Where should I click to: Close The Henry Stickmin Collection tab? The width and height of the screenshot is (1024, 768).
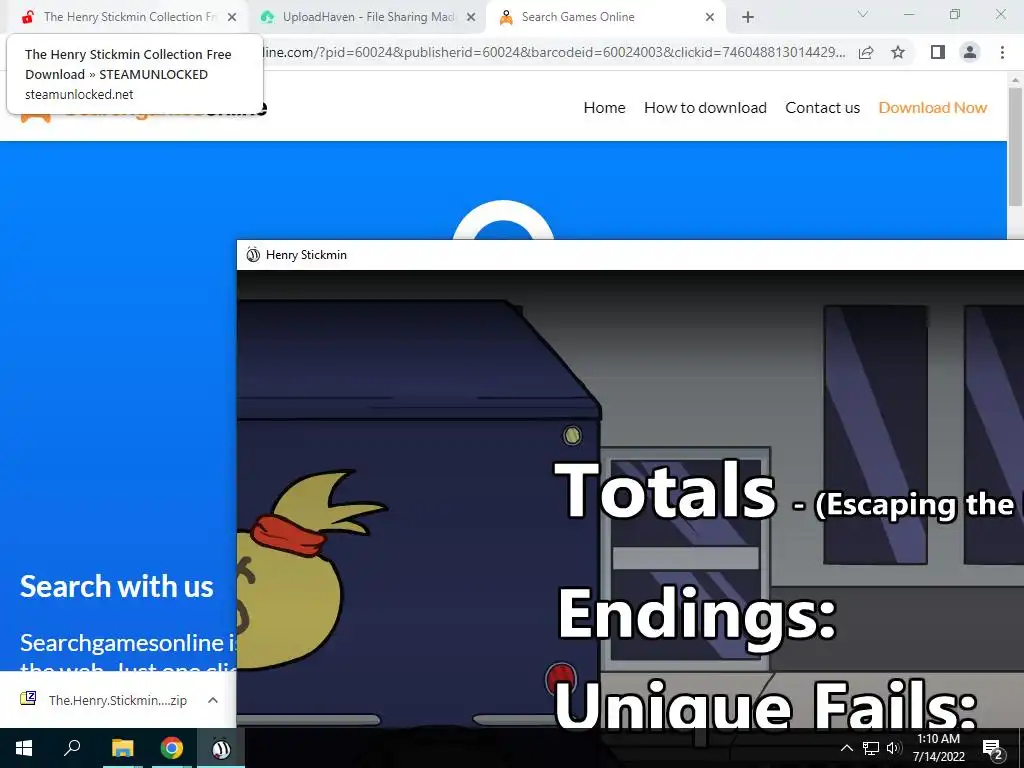coord(232,18)
